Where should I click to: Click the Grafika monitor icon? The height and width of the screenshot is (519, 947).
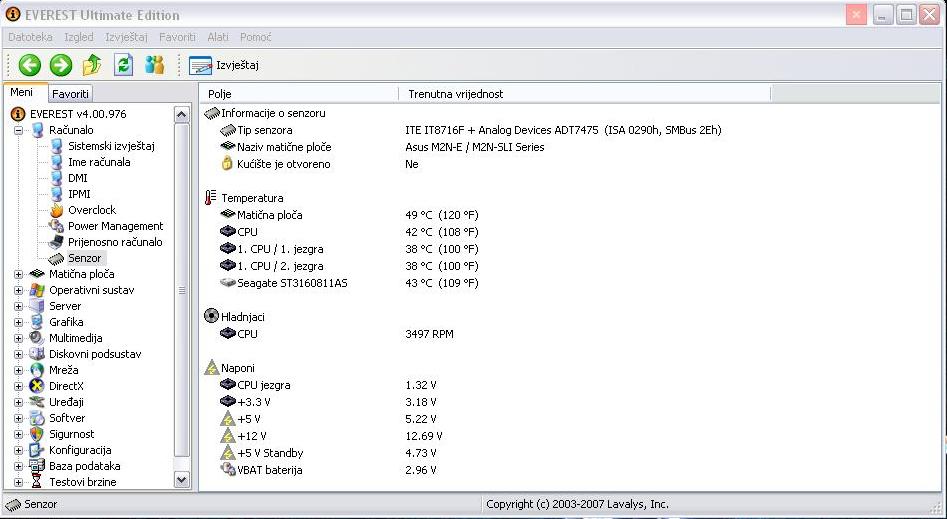point(37,322)
